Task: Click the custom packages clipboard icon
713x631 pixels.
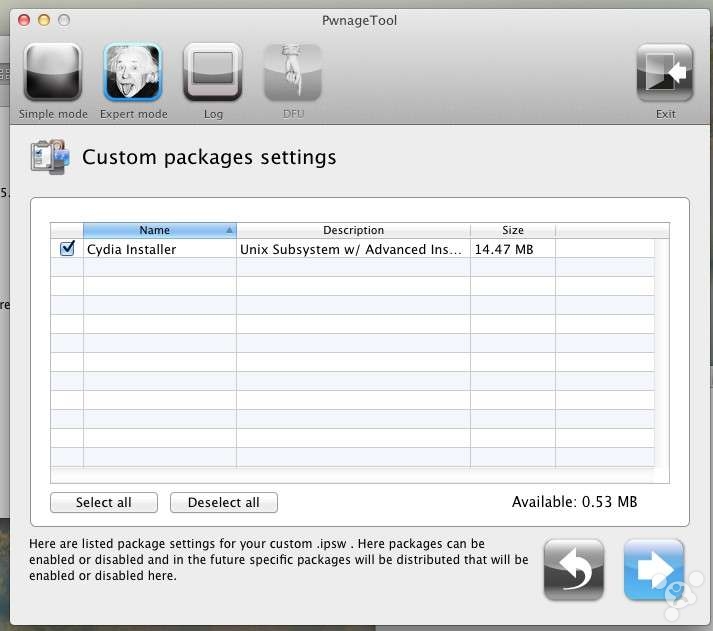Action: pos(50,157)
